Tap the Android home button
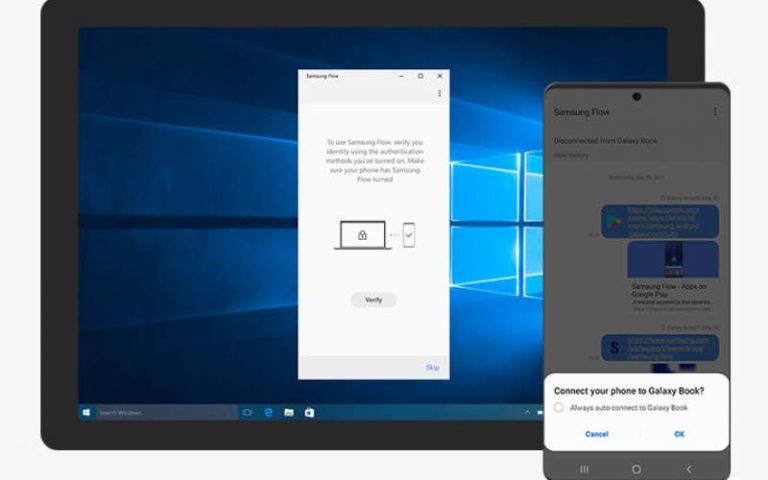This screenshot has height=480, width=768. 636,468
